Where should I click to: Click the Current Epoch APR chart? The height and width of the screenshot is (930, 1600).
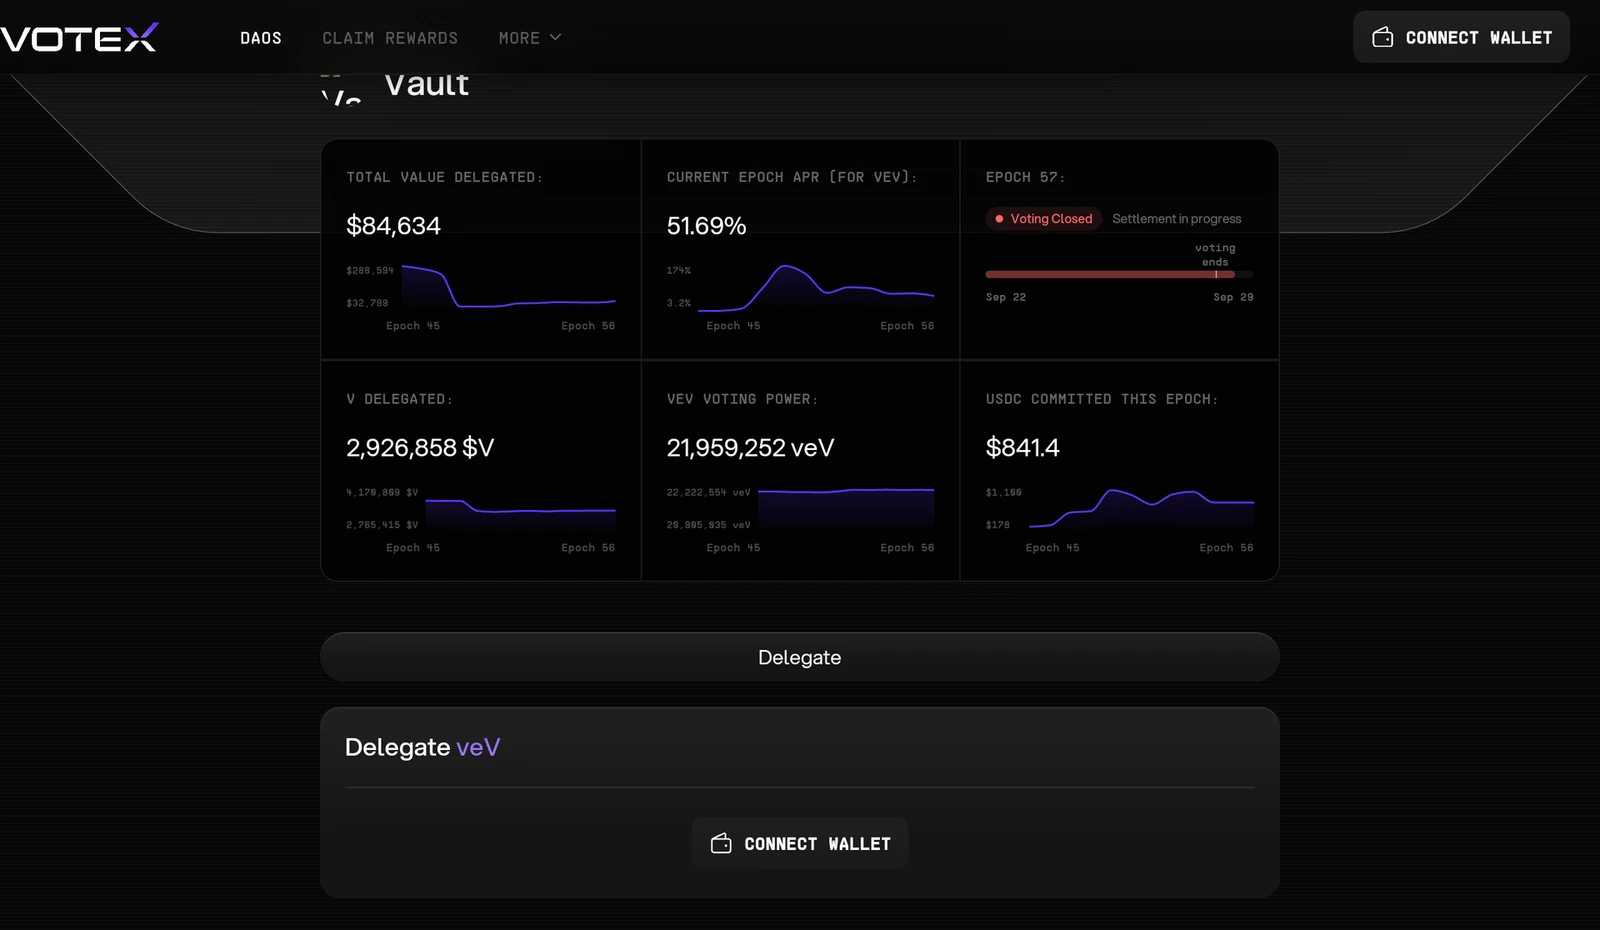(x=816, y=288)
